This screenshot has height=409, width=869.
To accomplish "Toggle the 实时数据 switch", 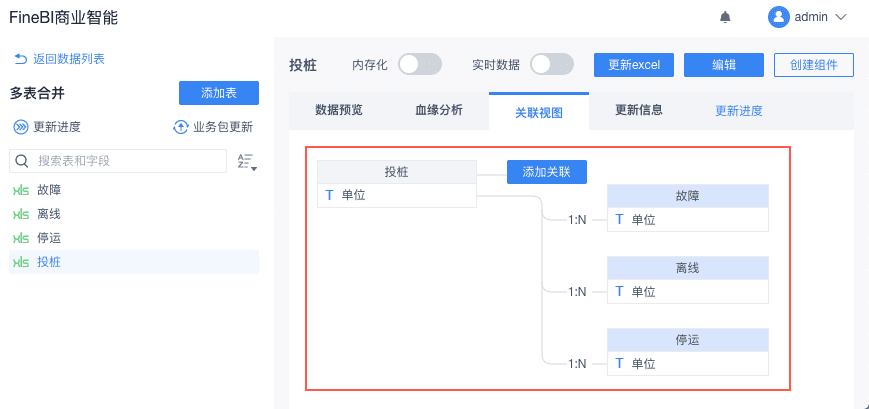I will [x=552, y=65].
